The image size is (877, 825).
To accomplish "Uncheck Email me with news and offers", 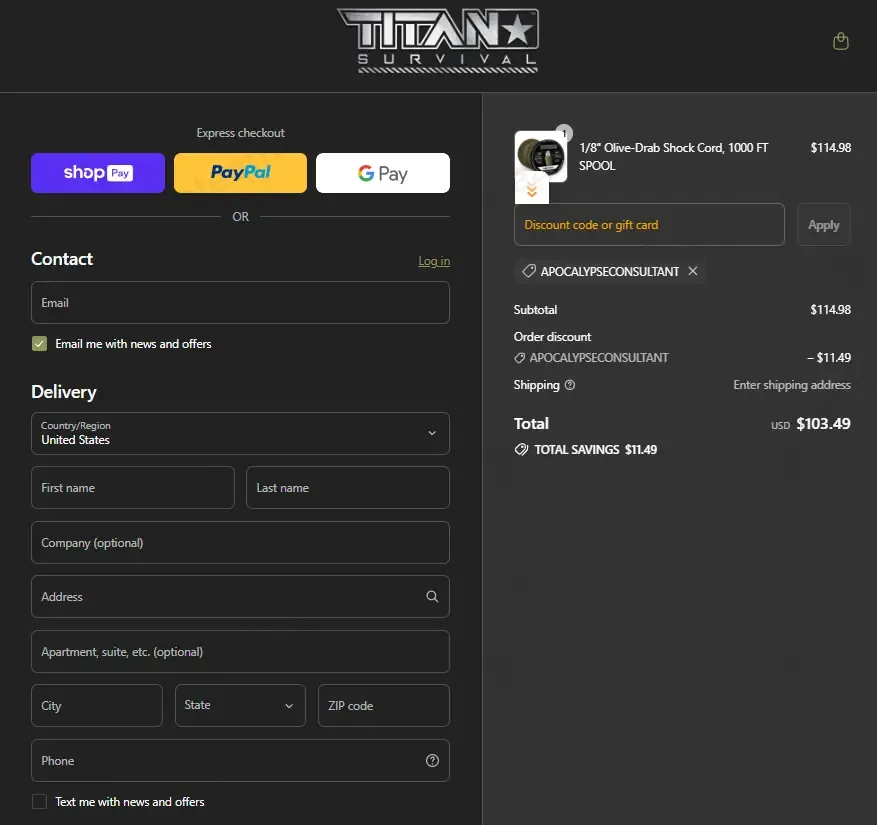I will click(39, 343).
